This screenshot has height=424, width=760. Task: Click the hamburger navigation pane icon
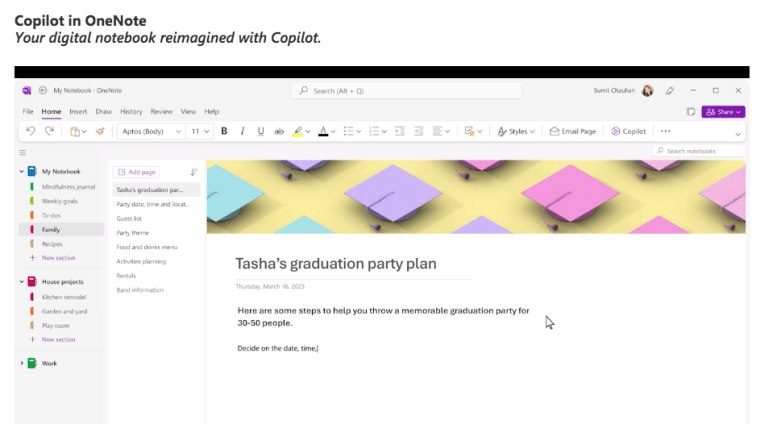(x=22, y=152)
